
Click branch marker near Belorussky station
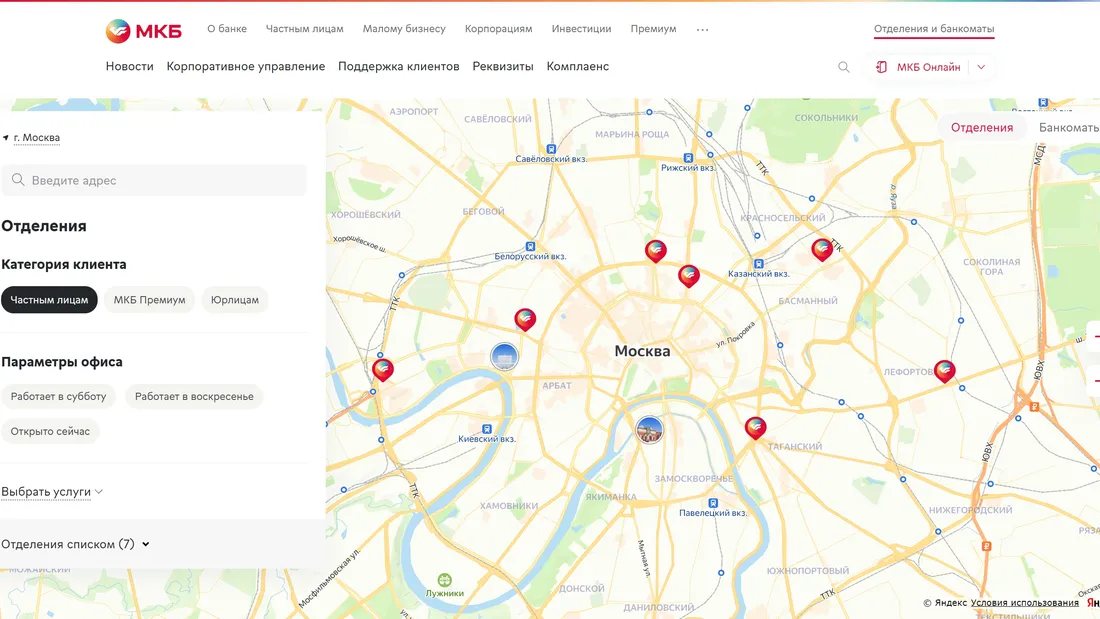pos(525,319)
